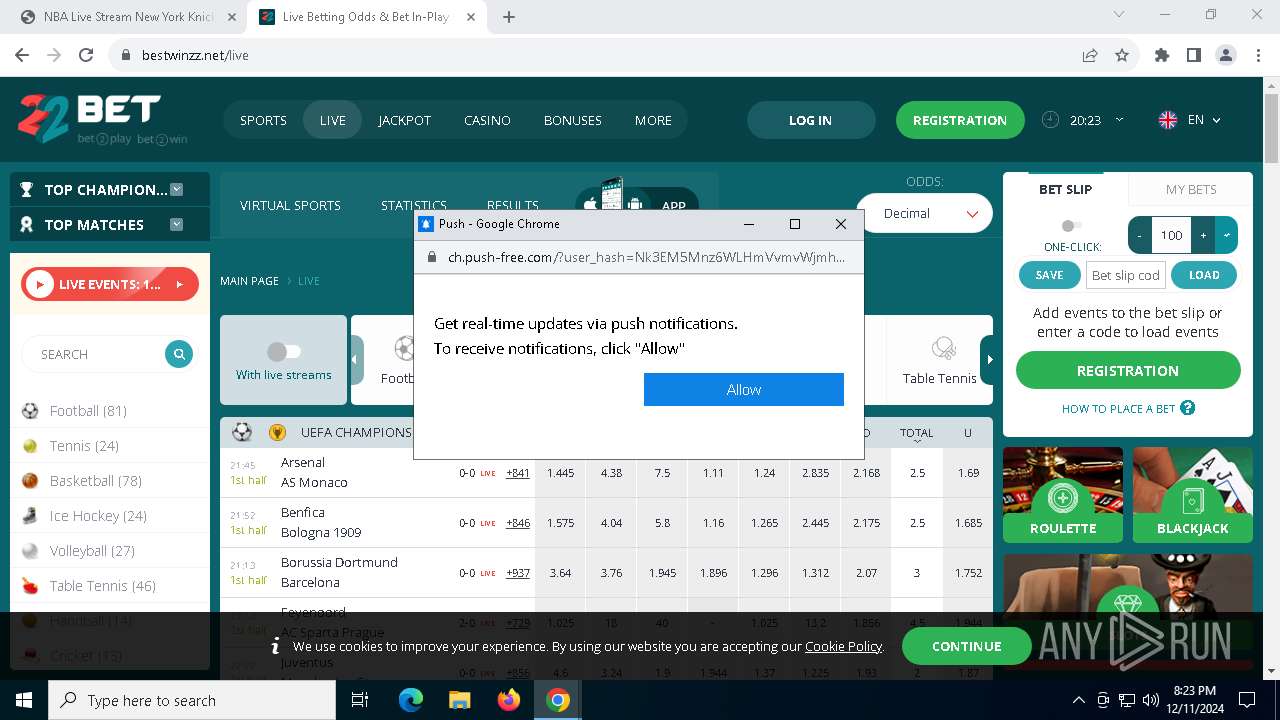Open Windows Start menu

click(24, 700)
